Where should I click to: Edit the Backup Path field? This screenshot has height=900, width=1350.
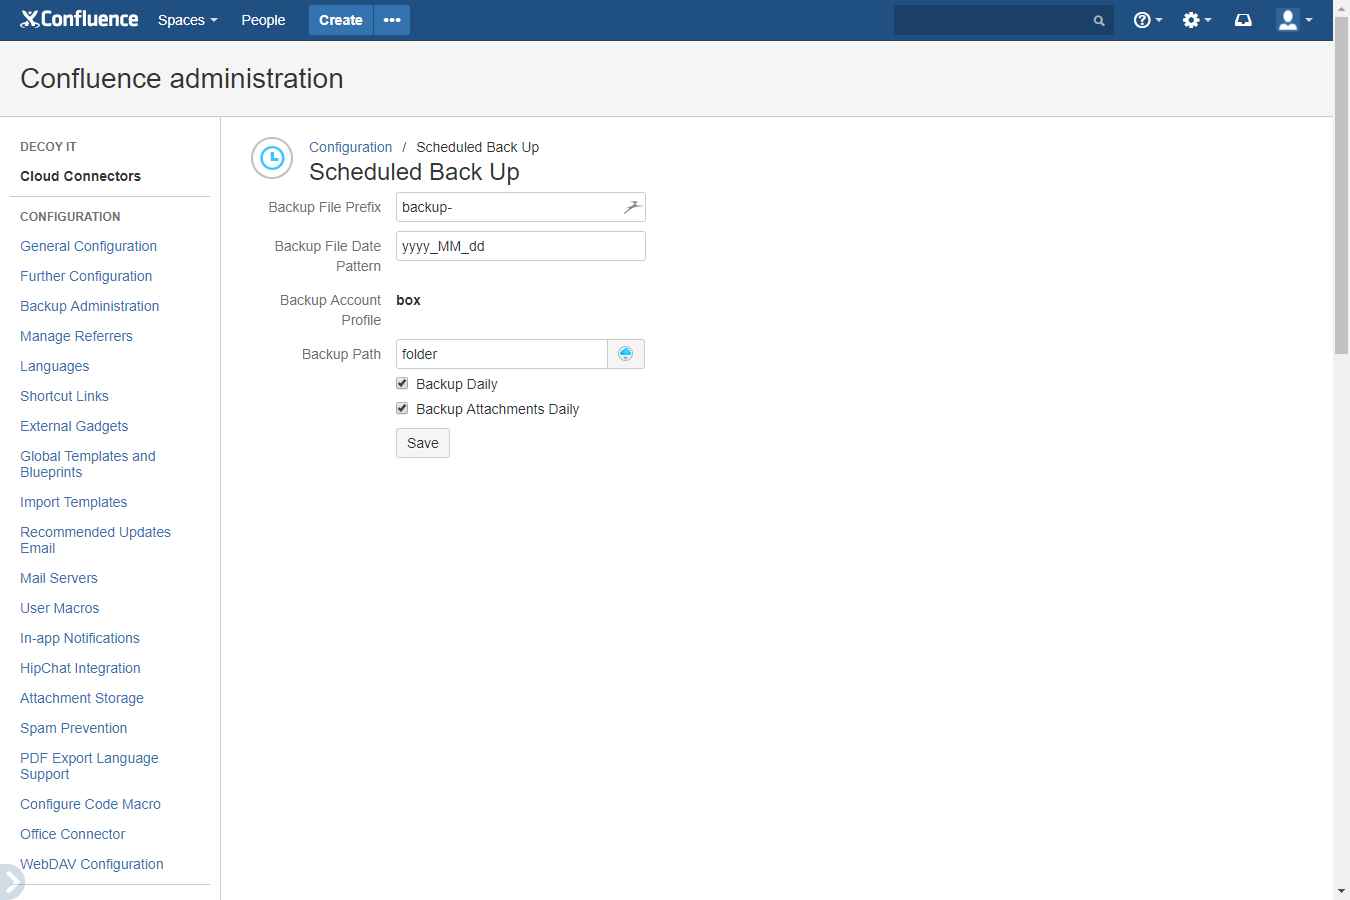tap(502, 354)
